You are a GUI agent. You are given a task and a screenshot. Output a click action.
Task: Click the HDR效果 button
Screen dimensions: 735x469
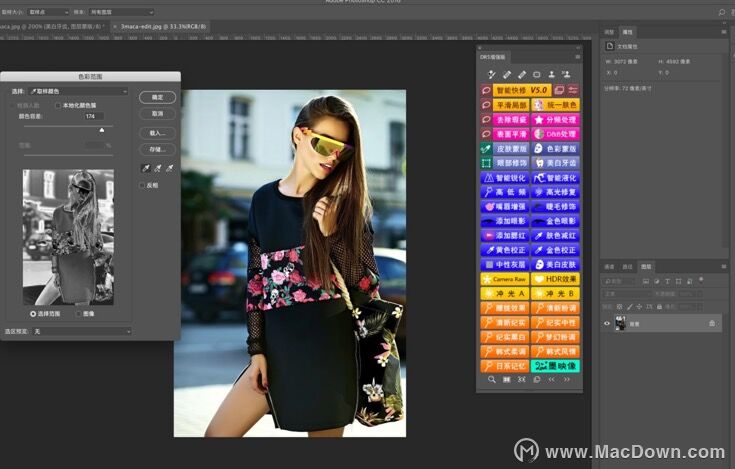coord(555,279)
